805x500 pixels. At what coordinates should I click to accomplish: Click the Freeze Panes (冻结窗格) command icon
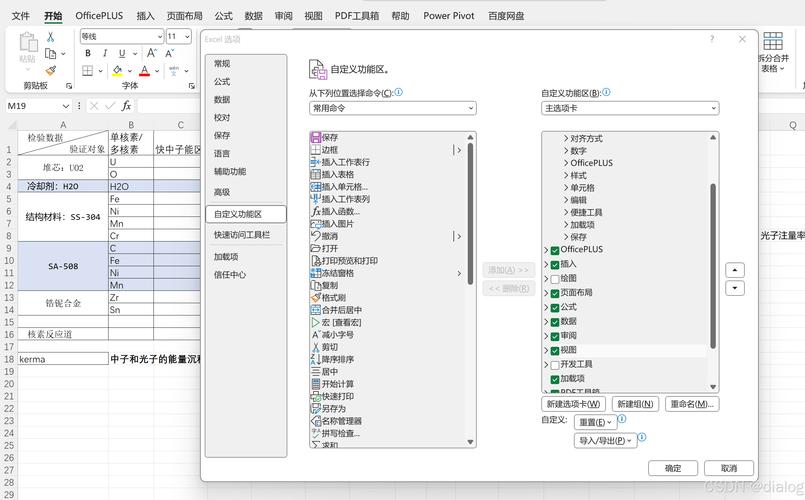(x=316, y=273)
